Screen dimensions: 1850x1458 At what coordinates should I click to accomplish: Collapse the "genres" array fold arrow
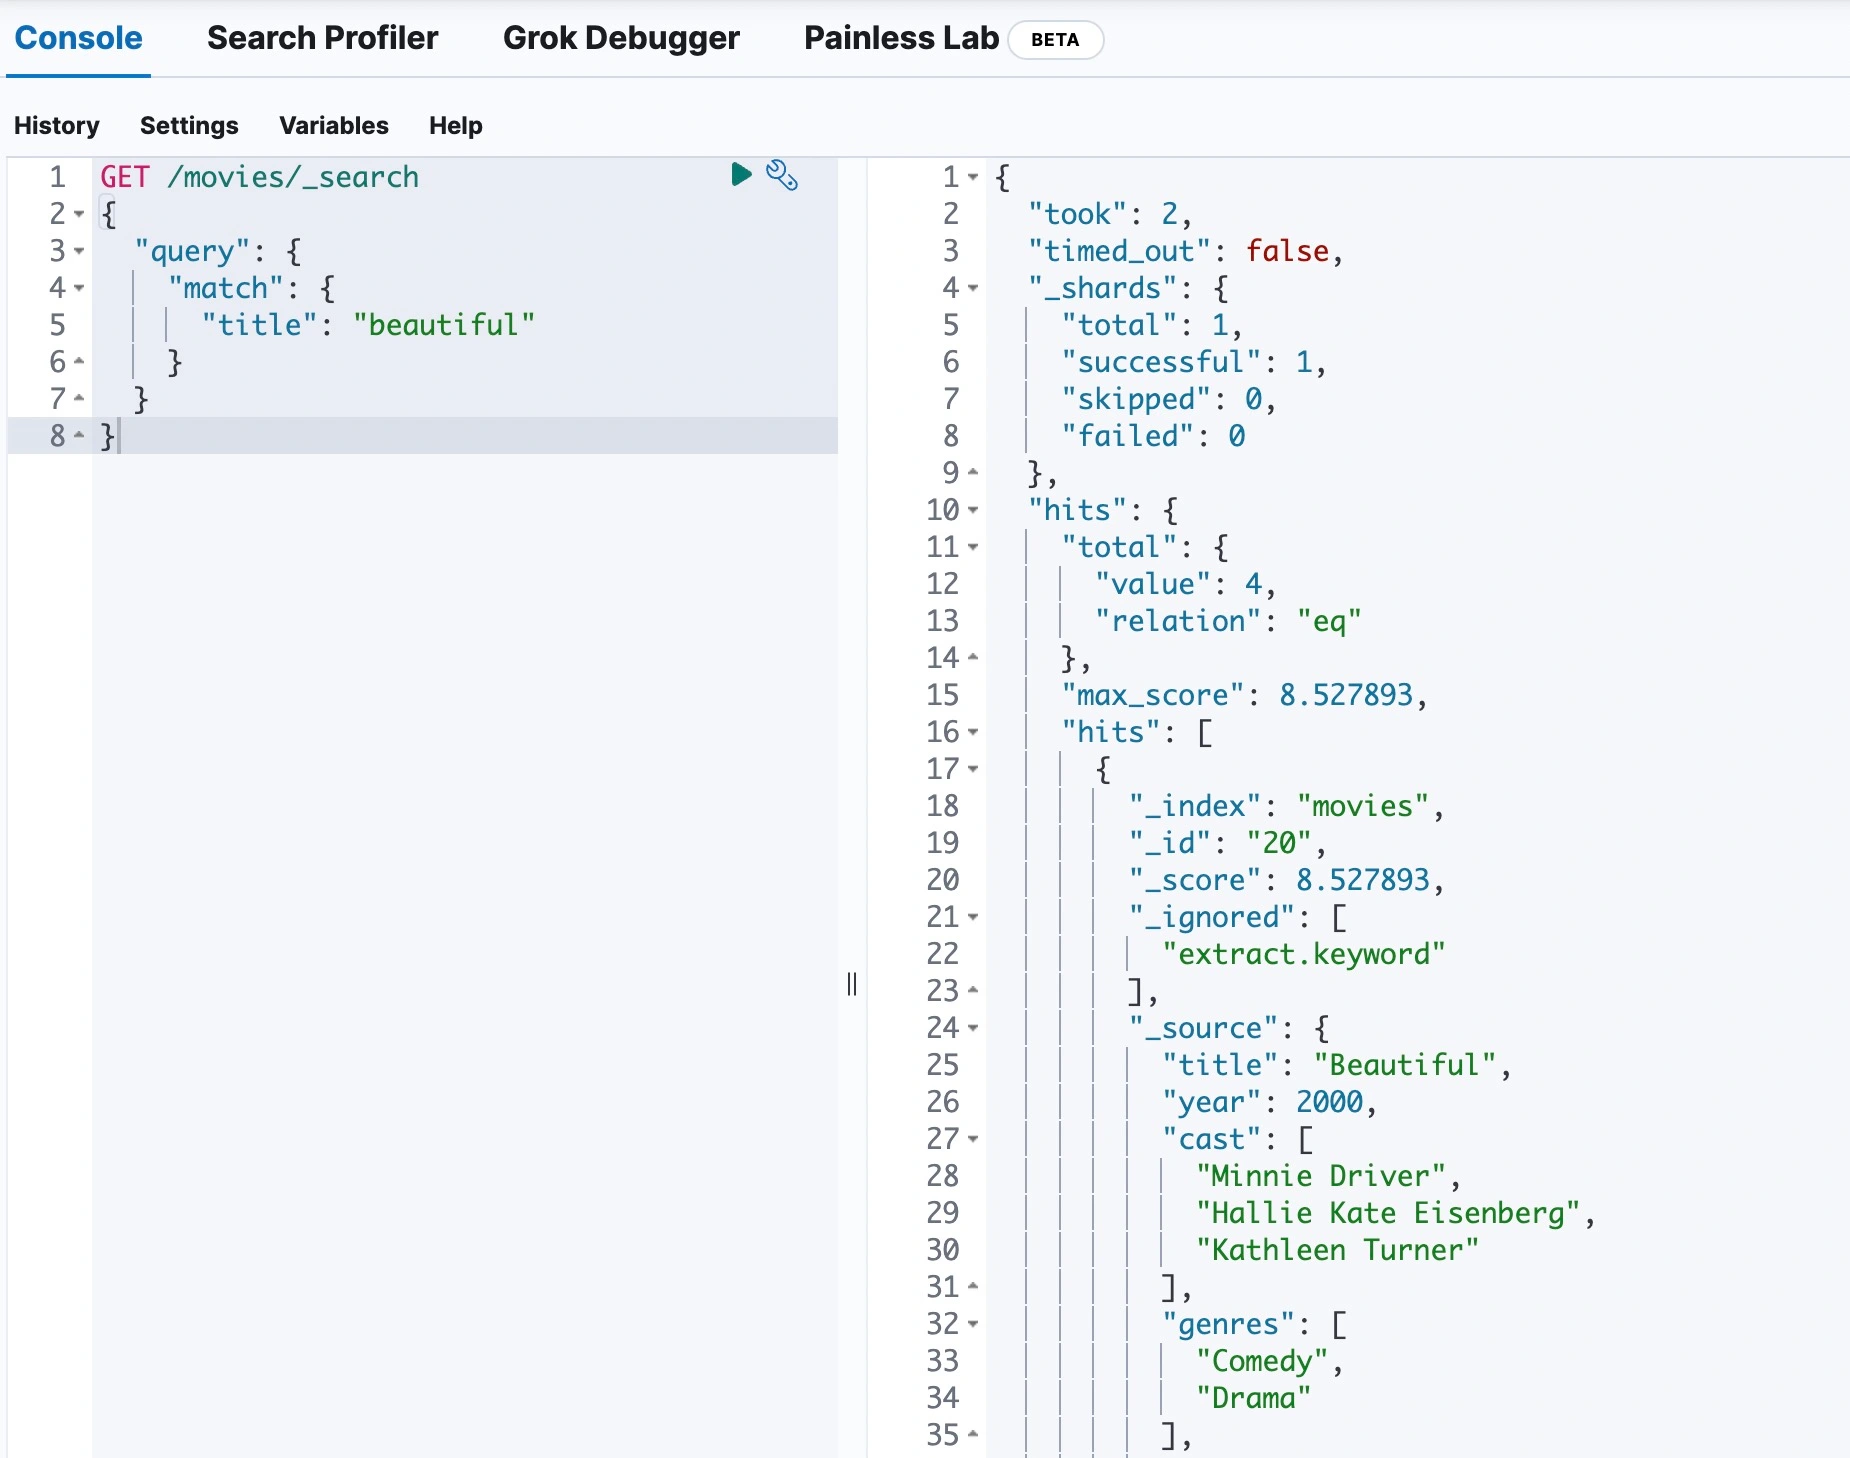coord(972,1324)
